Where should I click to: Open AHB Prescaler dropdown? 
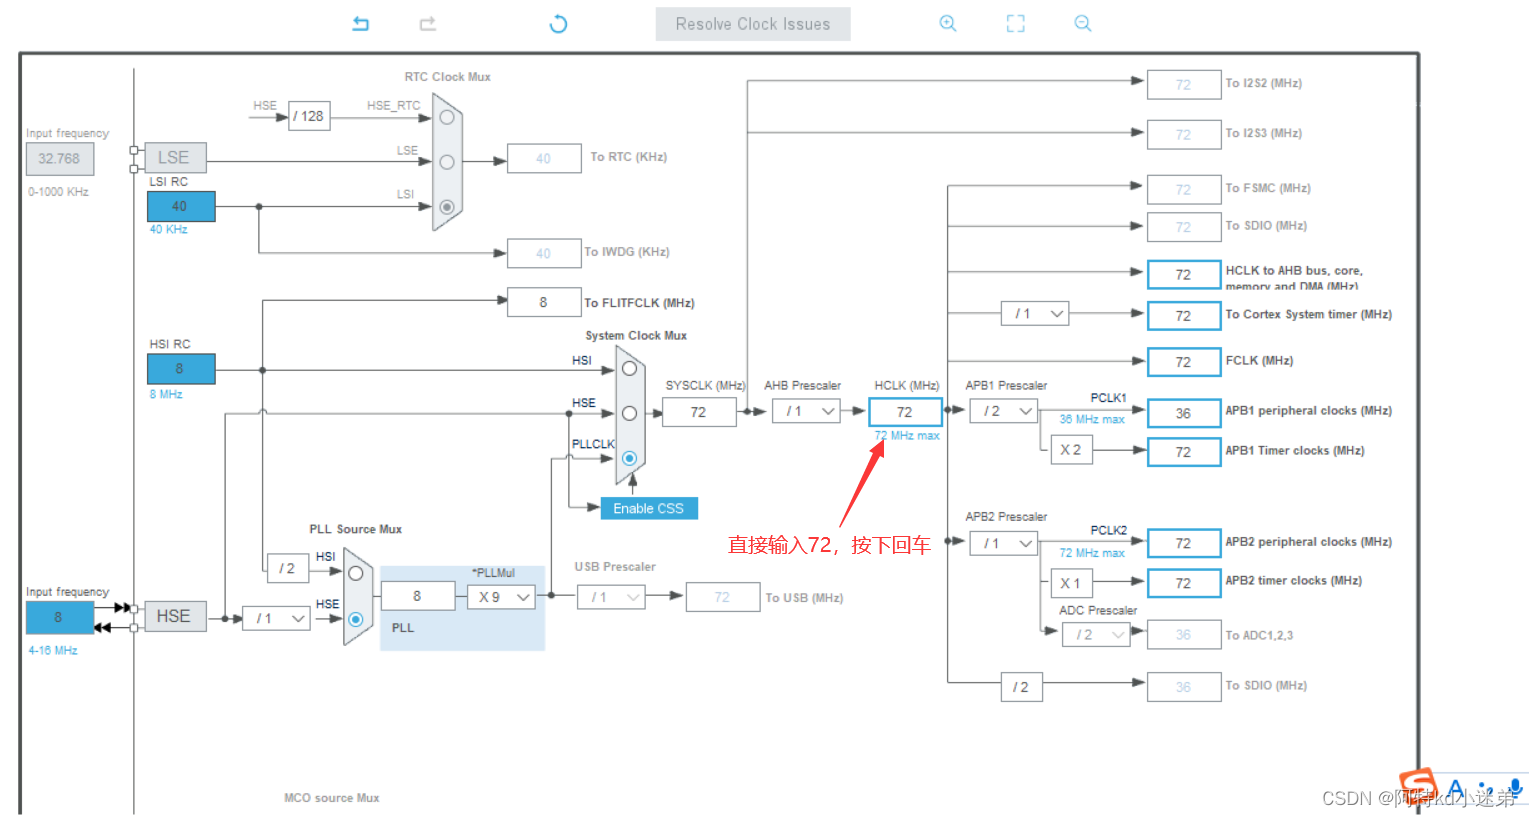click(806, 411)
